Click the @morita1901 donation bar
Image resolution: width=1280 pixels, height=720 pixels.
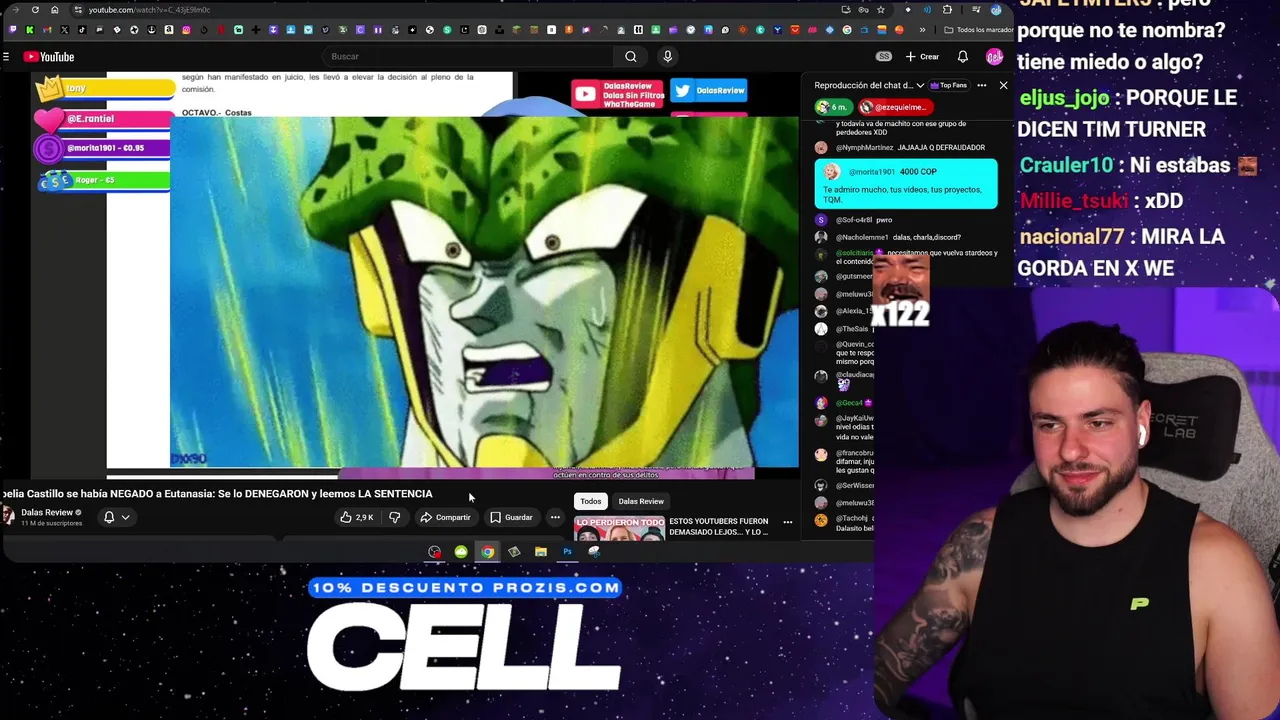pyautogui.click(x=103, y=149)
